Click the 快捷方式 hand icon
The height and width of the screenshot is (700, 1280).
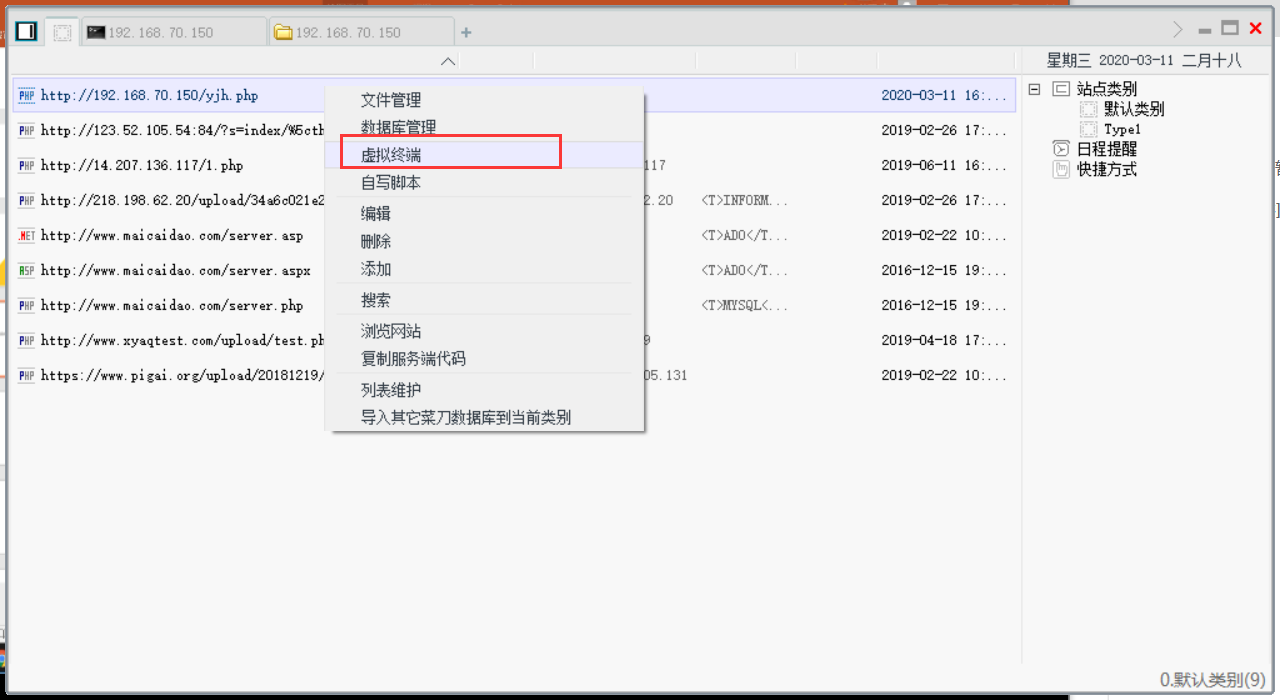pyautogui.click(x=1060, y=168)
